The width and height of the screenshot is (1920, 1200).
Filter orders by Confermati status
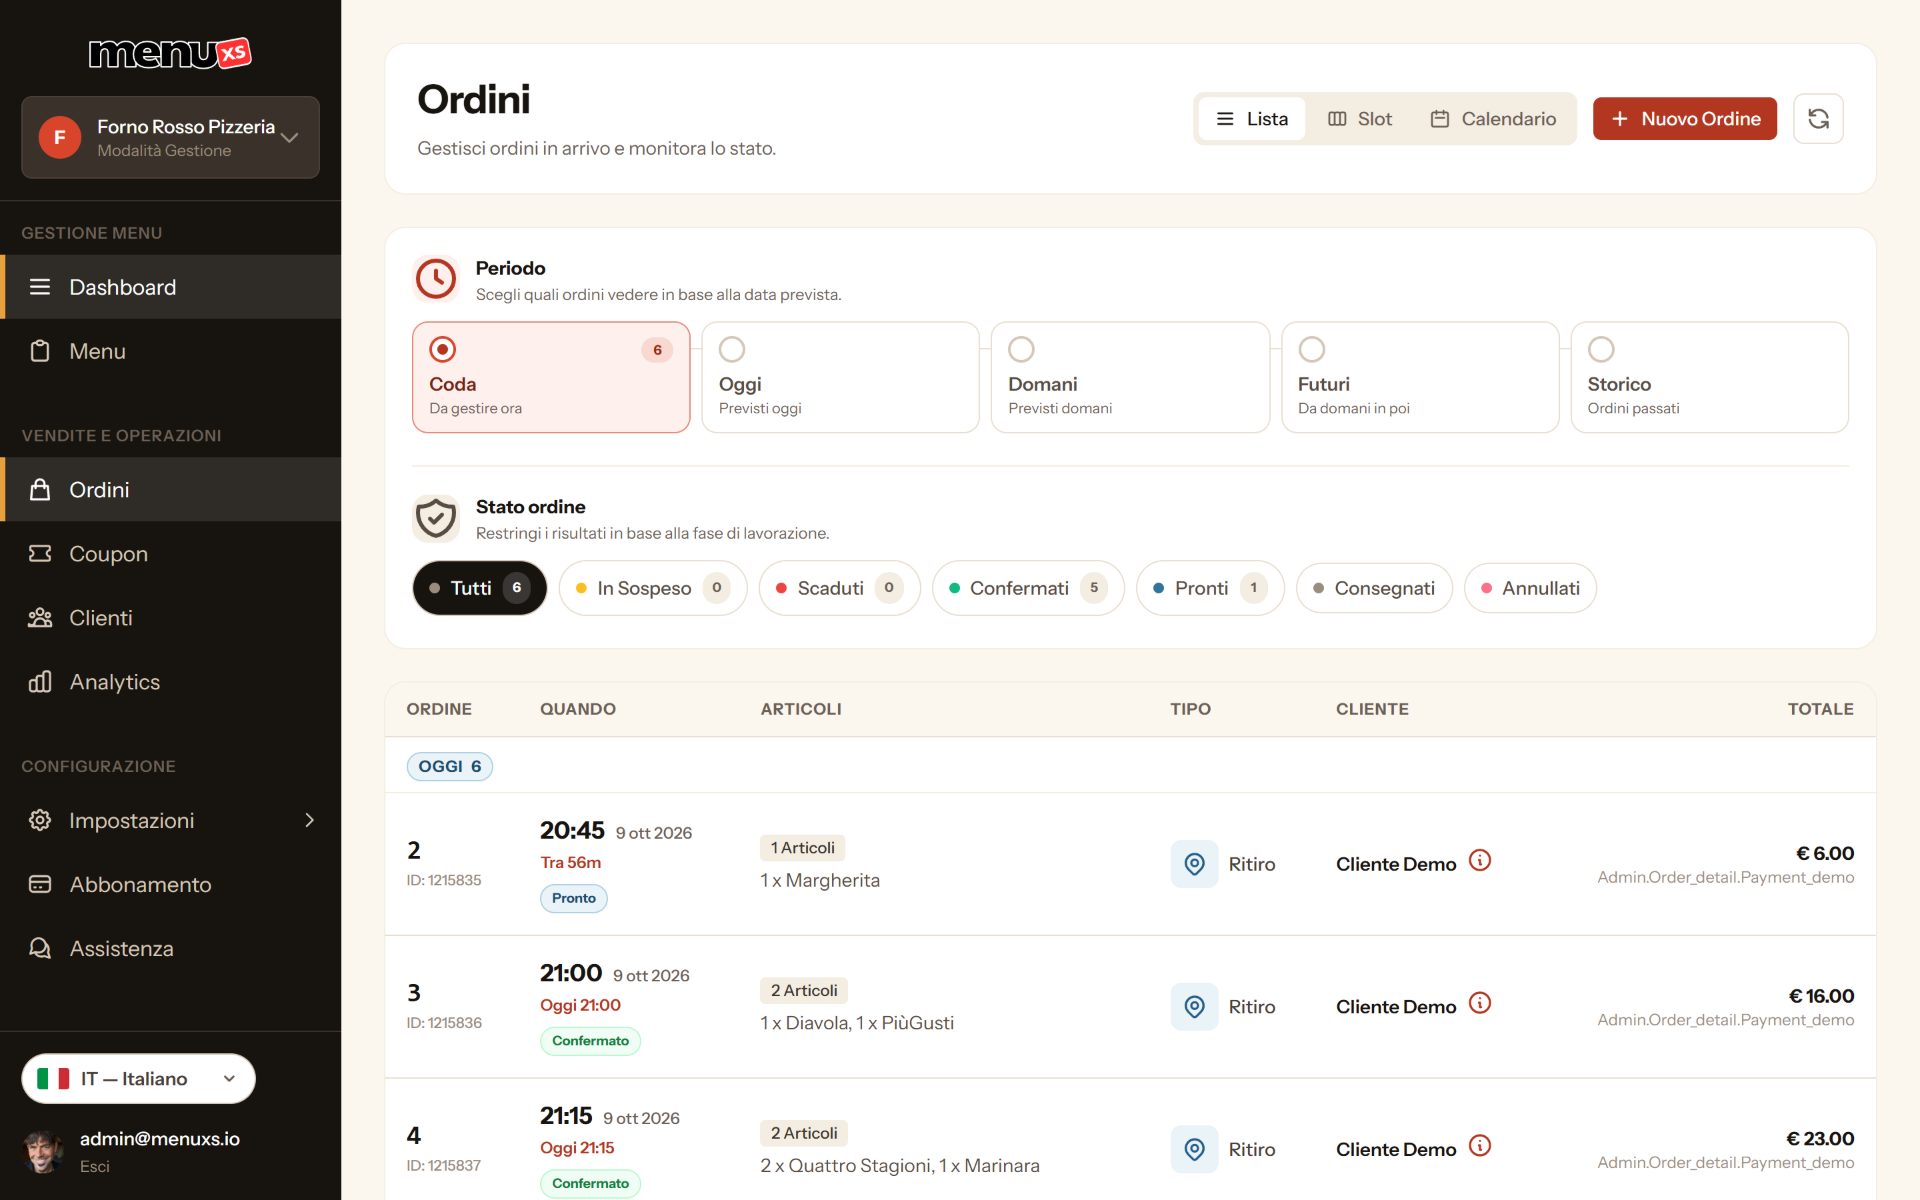1028,588
